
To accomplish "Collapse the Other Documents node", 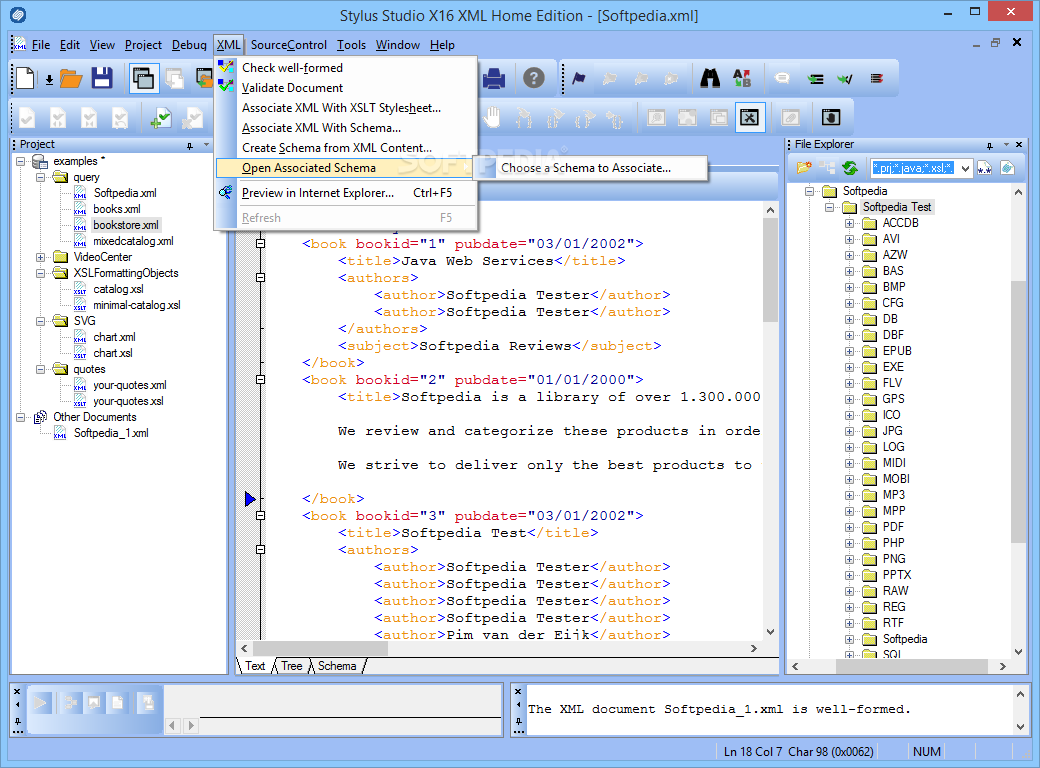I will [21, 417].
